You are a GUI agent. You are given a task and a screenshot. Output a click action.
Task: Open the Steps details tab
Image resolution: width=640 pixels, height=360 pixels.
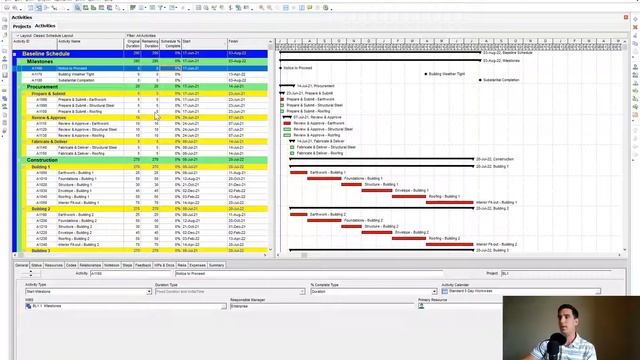tap(127, 265)
